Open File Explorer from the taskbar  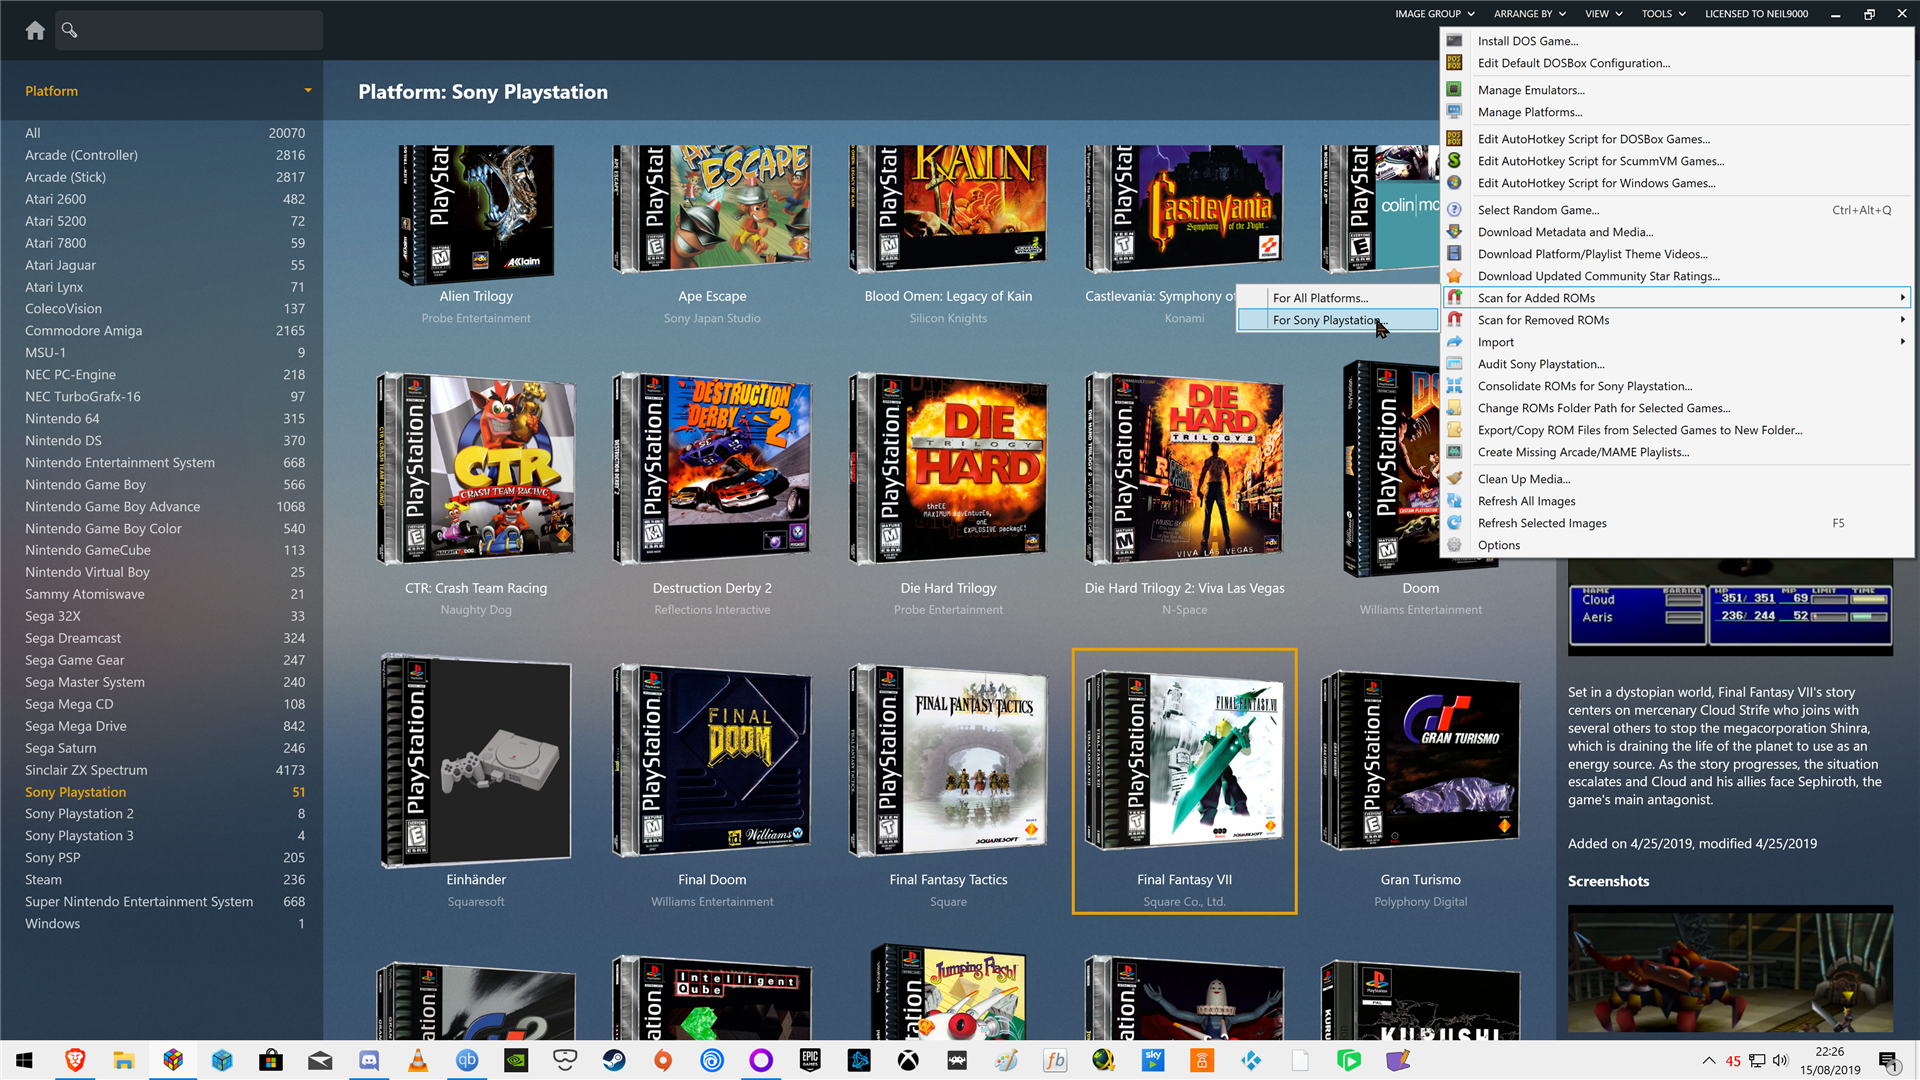click(x=124, y=1060)
